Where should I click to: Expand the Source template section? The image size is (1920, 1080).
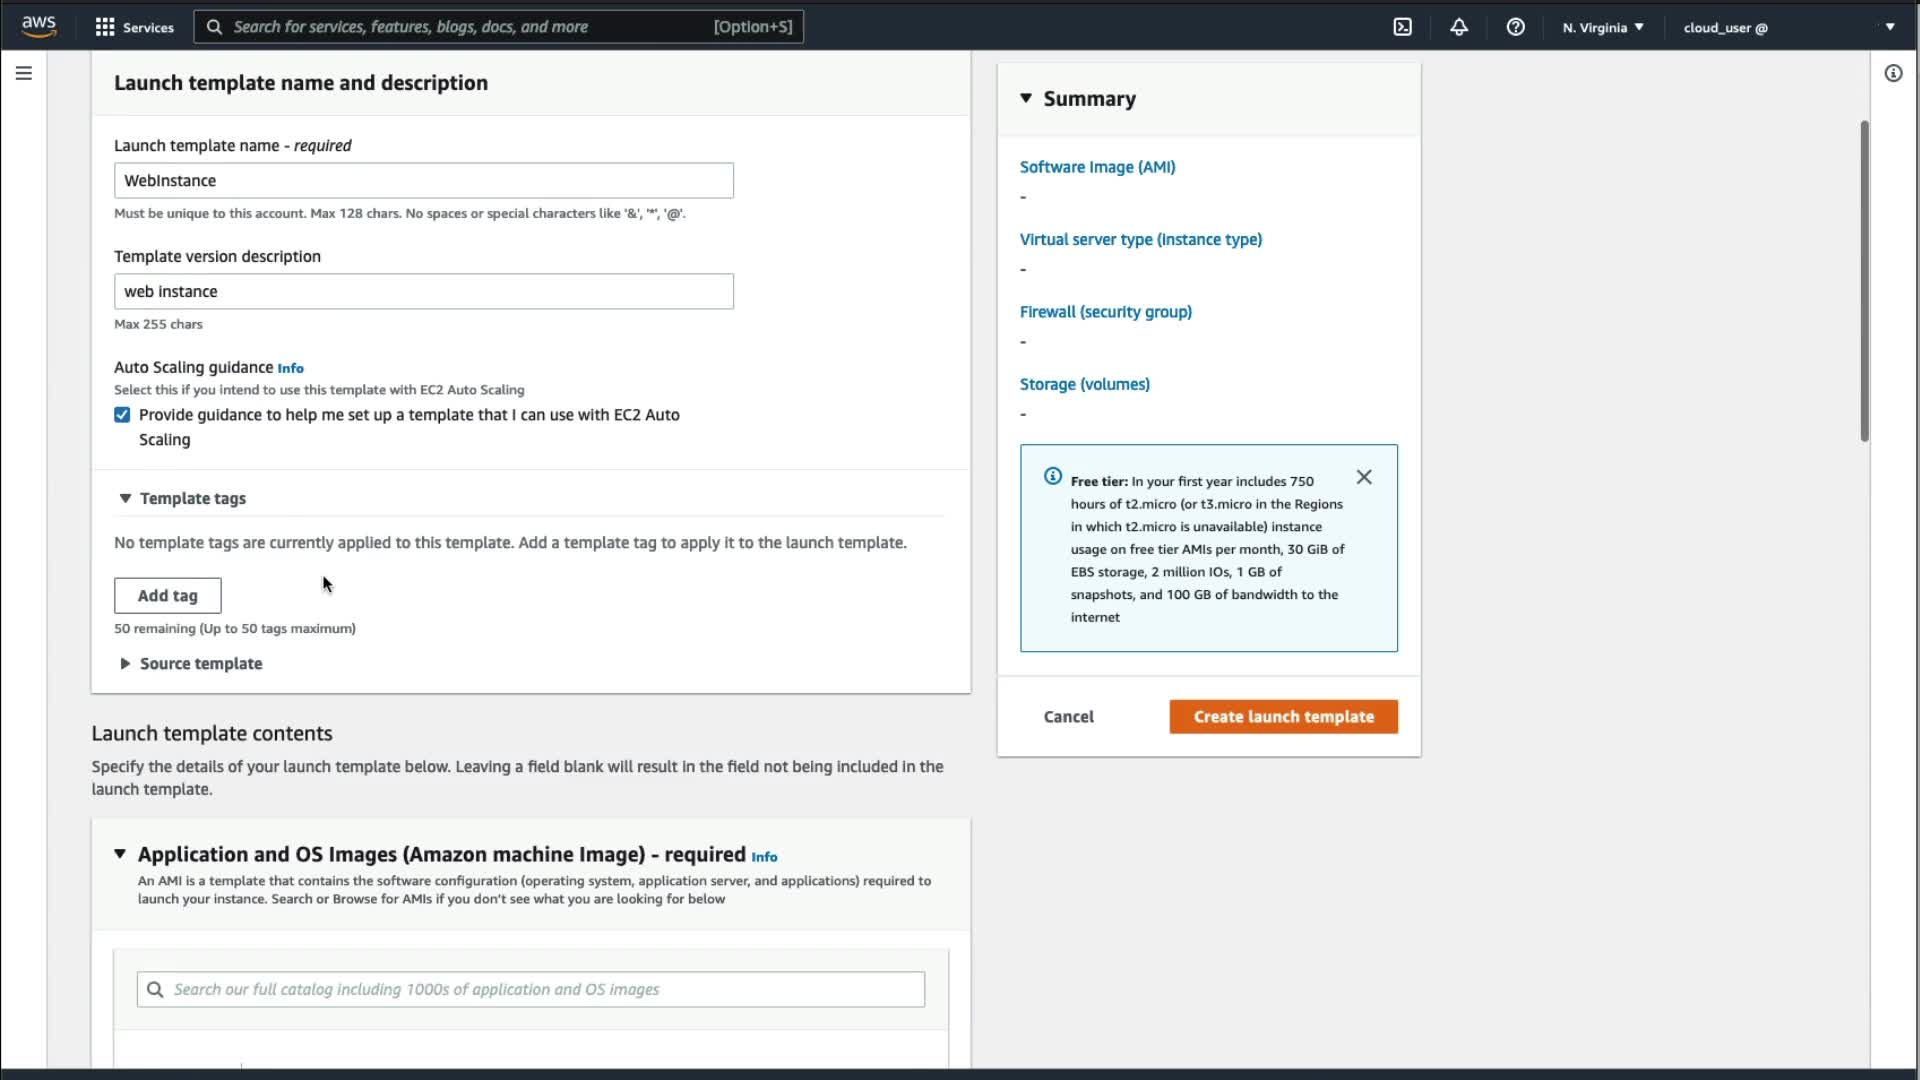click(125, 664)
